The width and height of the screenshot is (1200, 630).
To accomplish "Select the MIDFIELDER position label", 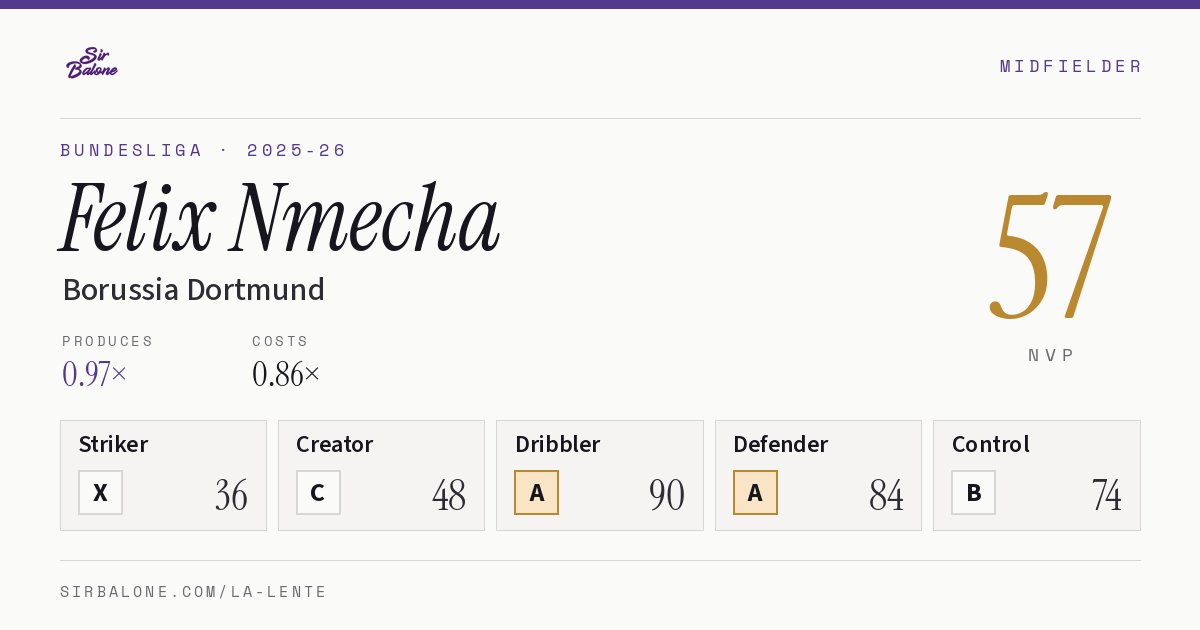I will [x=1070, y=66].
